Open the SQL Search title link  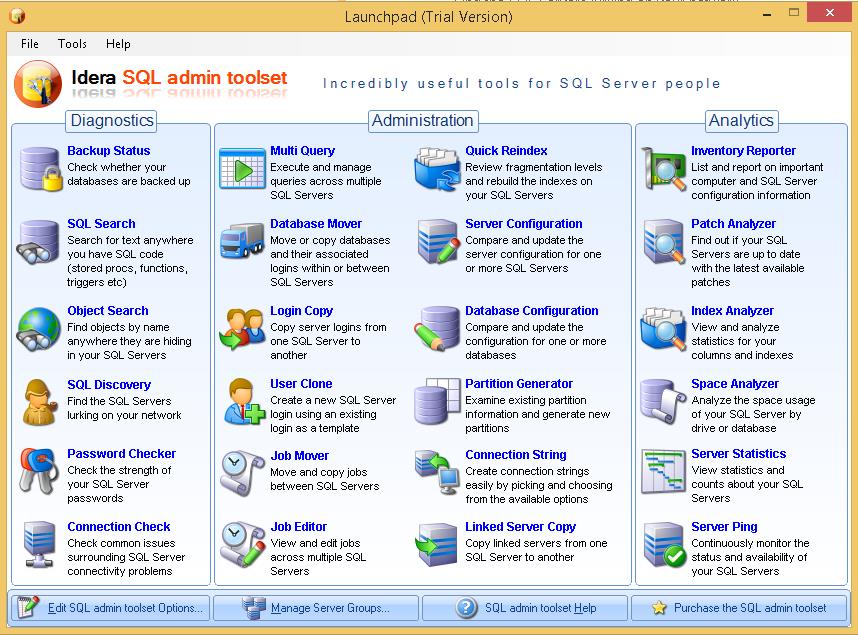point(101,223)
